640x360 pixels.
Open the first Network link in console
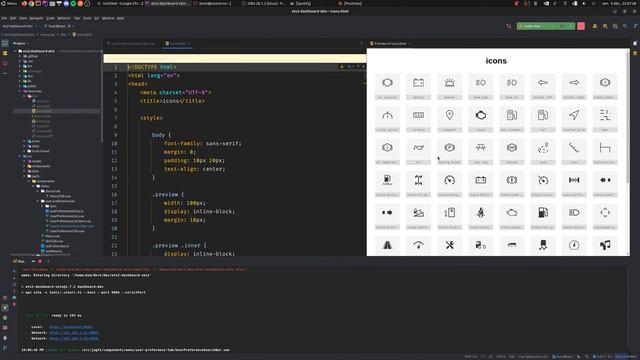point(74,333)
